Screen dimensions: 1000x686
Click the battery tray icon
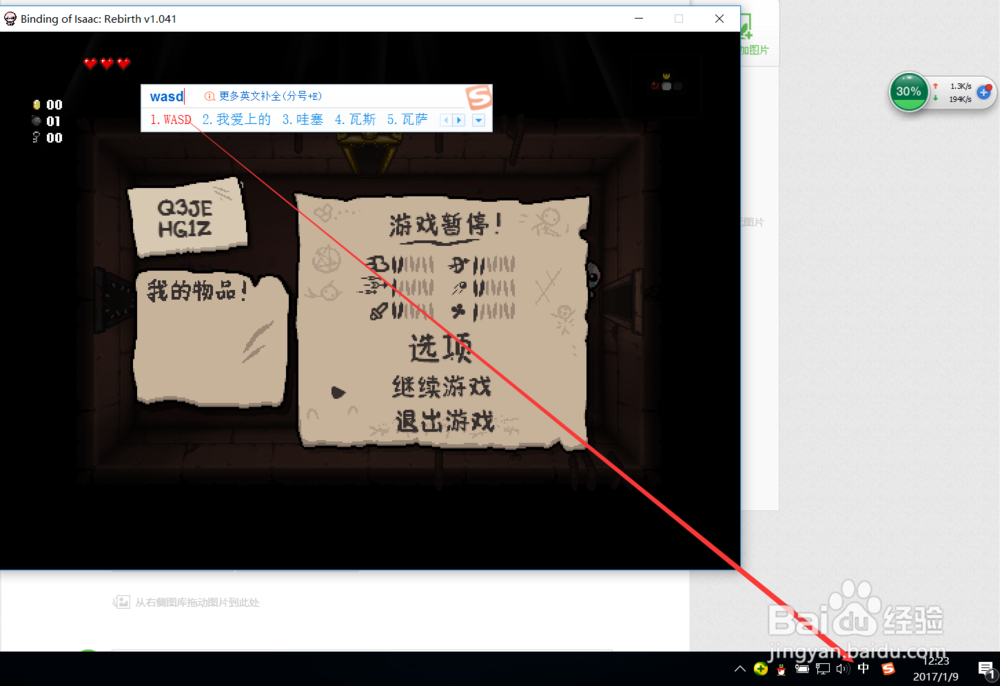802,669
